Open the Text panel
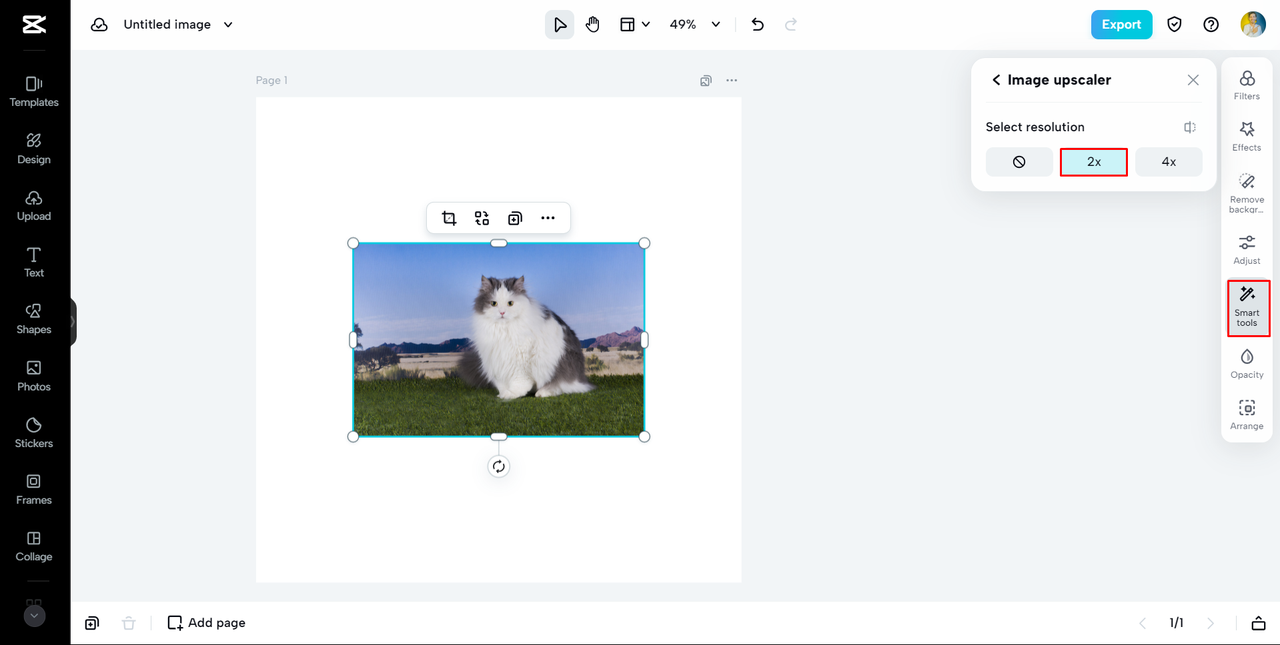The image size is (1280, 645). pos(34,262)
